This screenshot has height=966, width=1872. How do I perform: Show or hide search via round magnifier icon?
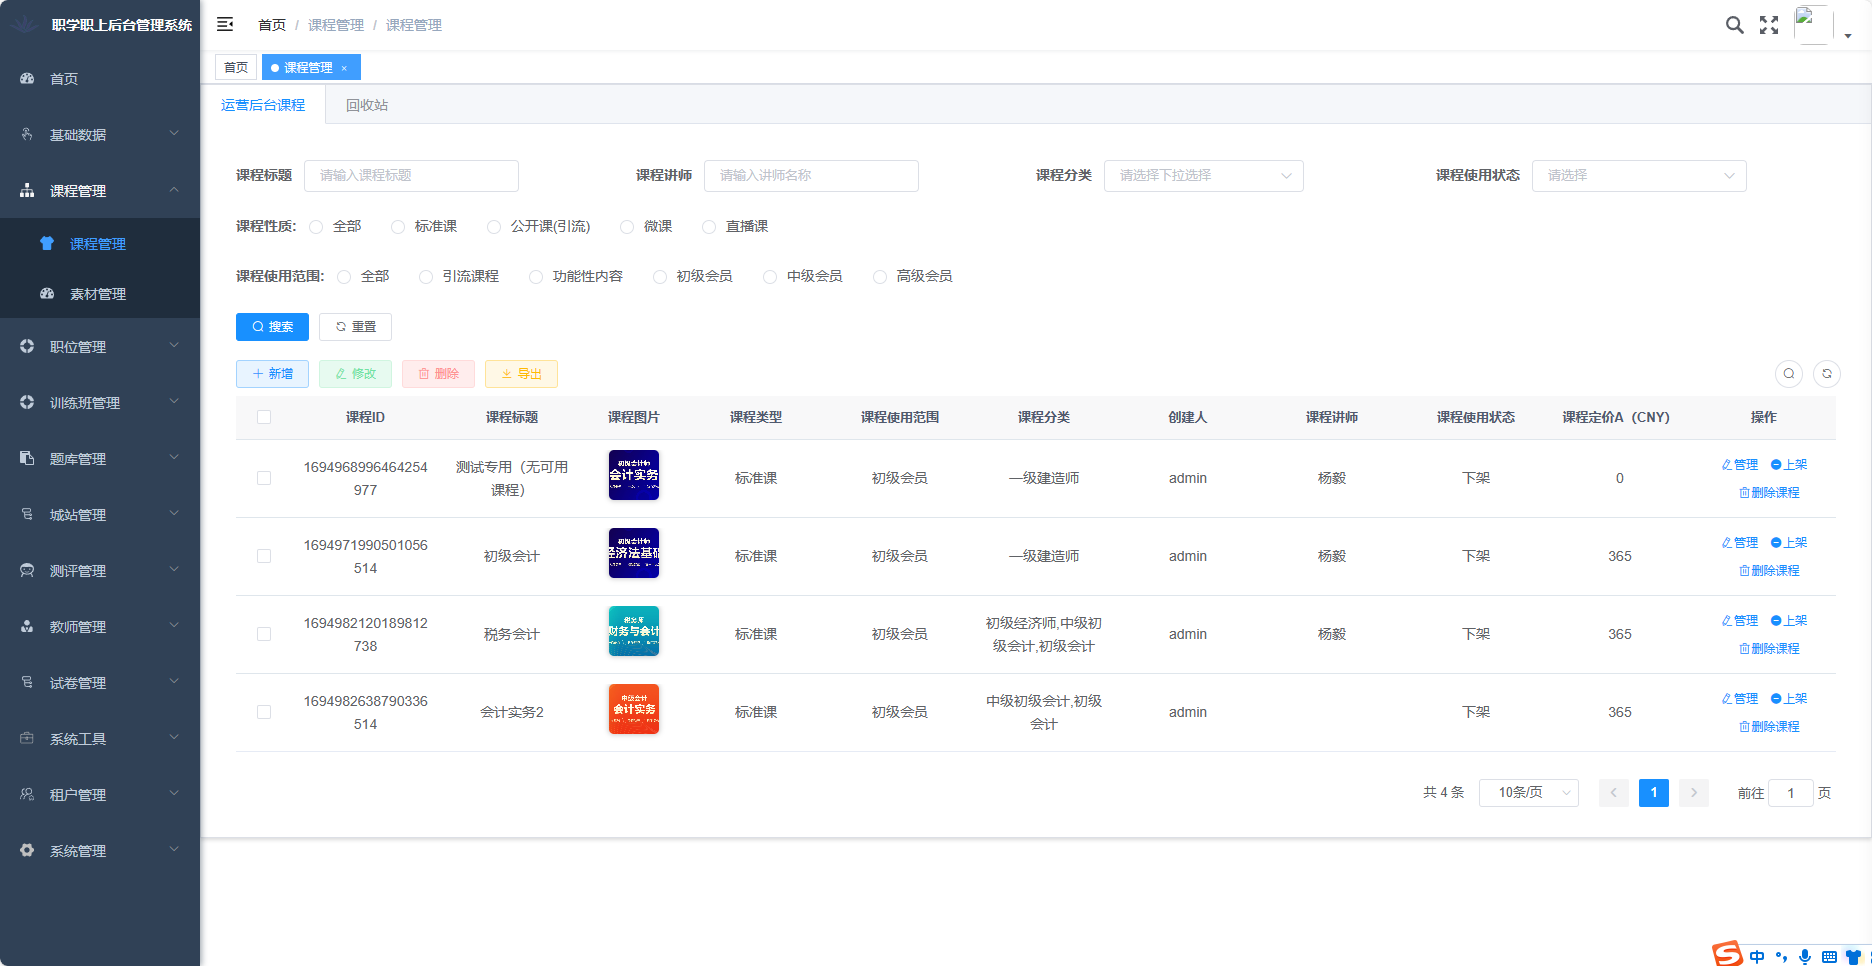pyautogui.click(x=1789, y=374)
